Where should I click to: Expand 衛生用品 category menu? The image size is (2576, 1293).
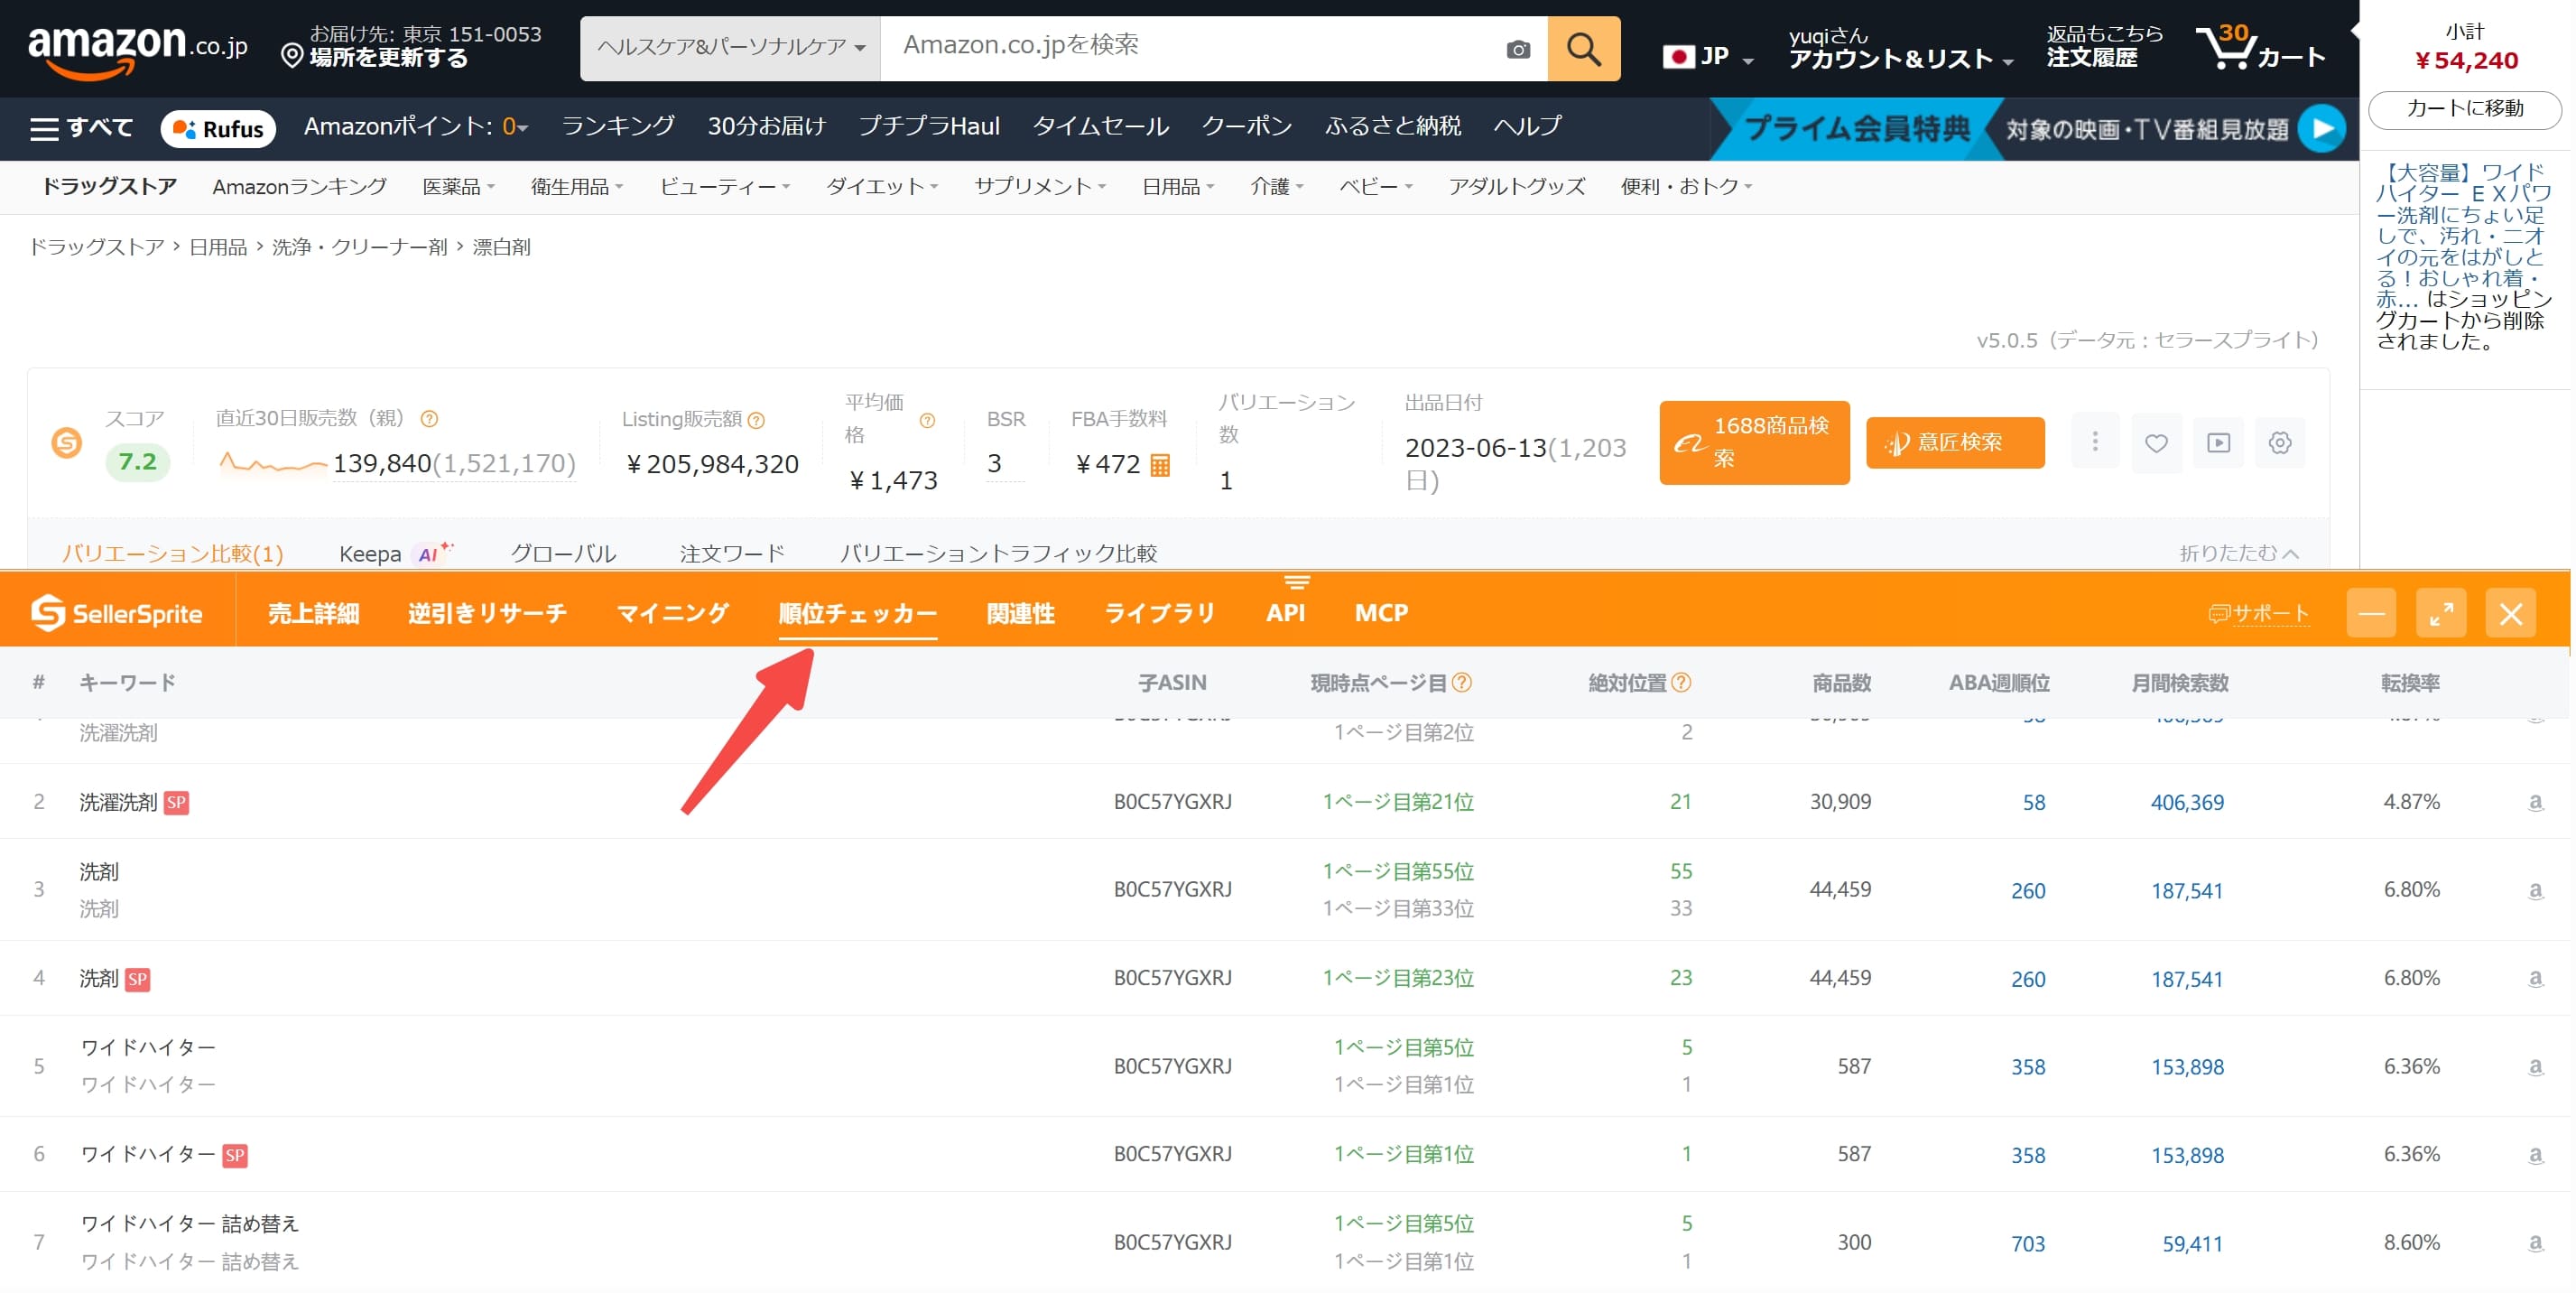point(577,187)
